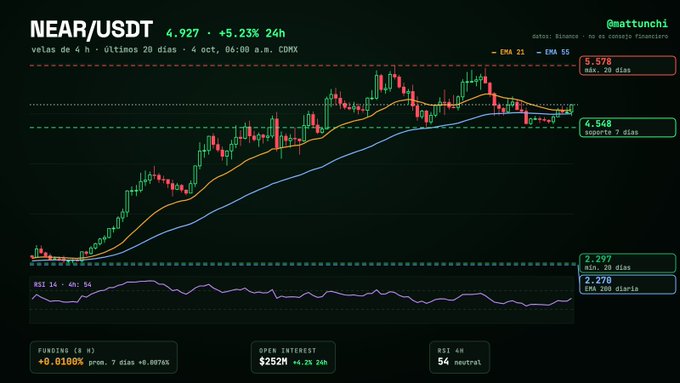
Task: Select the EMA 55 legend entry
Action: (553, 52)
